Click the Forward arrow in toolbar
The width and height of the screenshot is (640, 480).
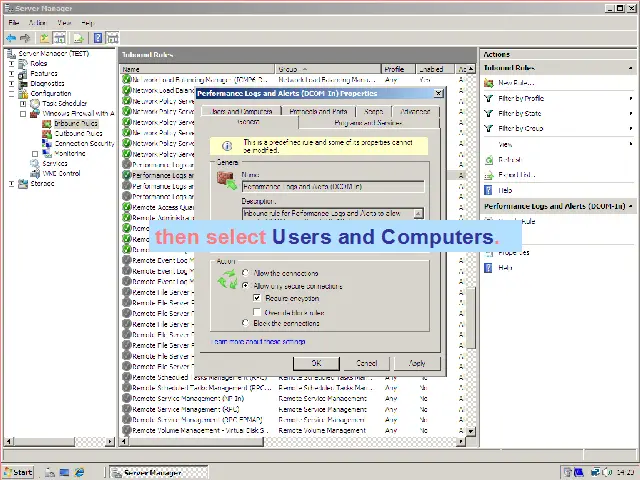25,38
